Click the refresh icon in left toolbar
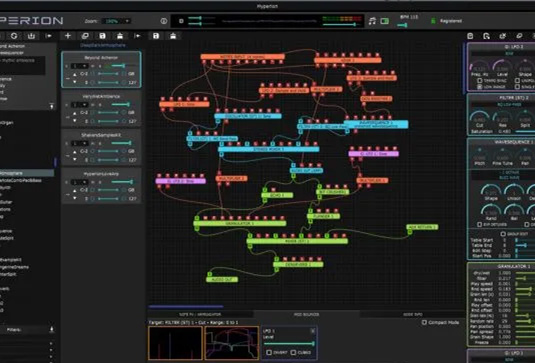The height and width of the screenshot is (363, 535). pyautogui.click(x=14, y=36)
